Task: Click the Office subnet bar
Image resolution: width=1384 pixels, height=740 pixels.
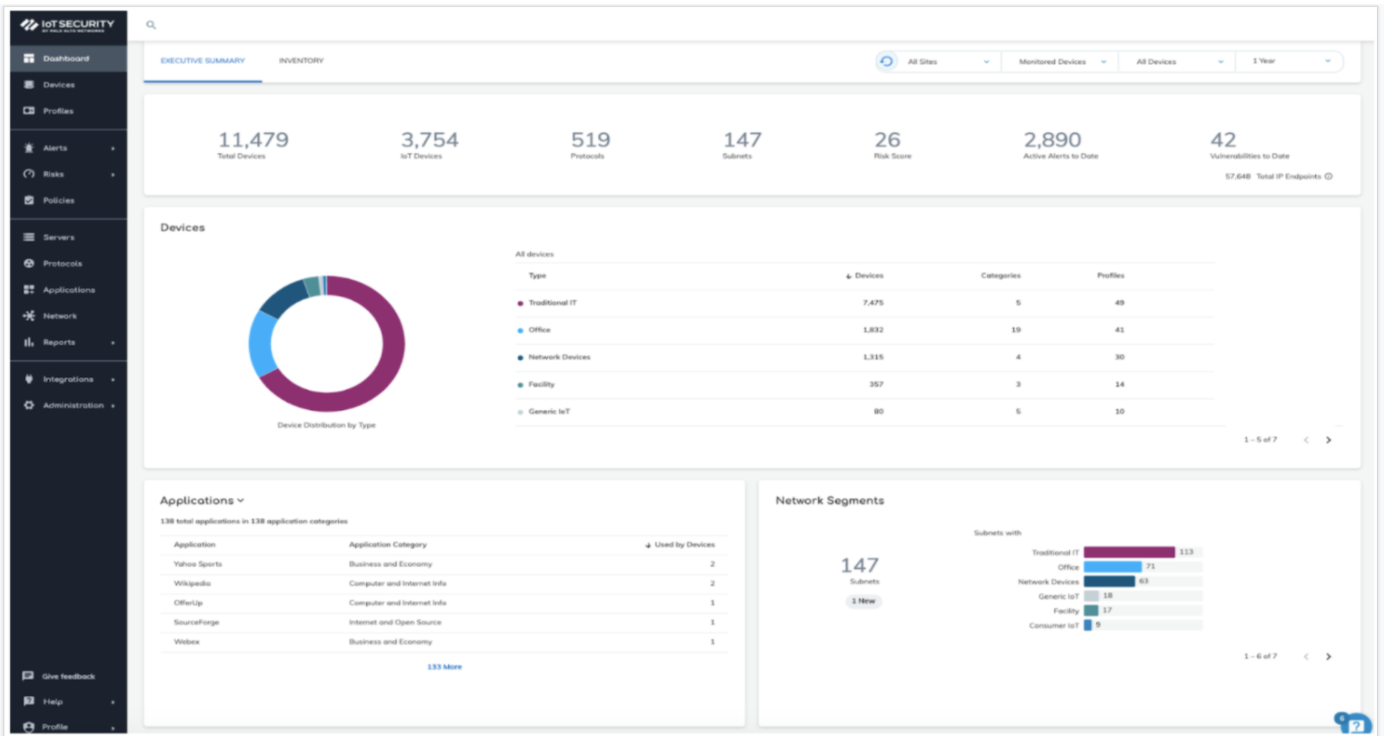Action: point(1112,567)
